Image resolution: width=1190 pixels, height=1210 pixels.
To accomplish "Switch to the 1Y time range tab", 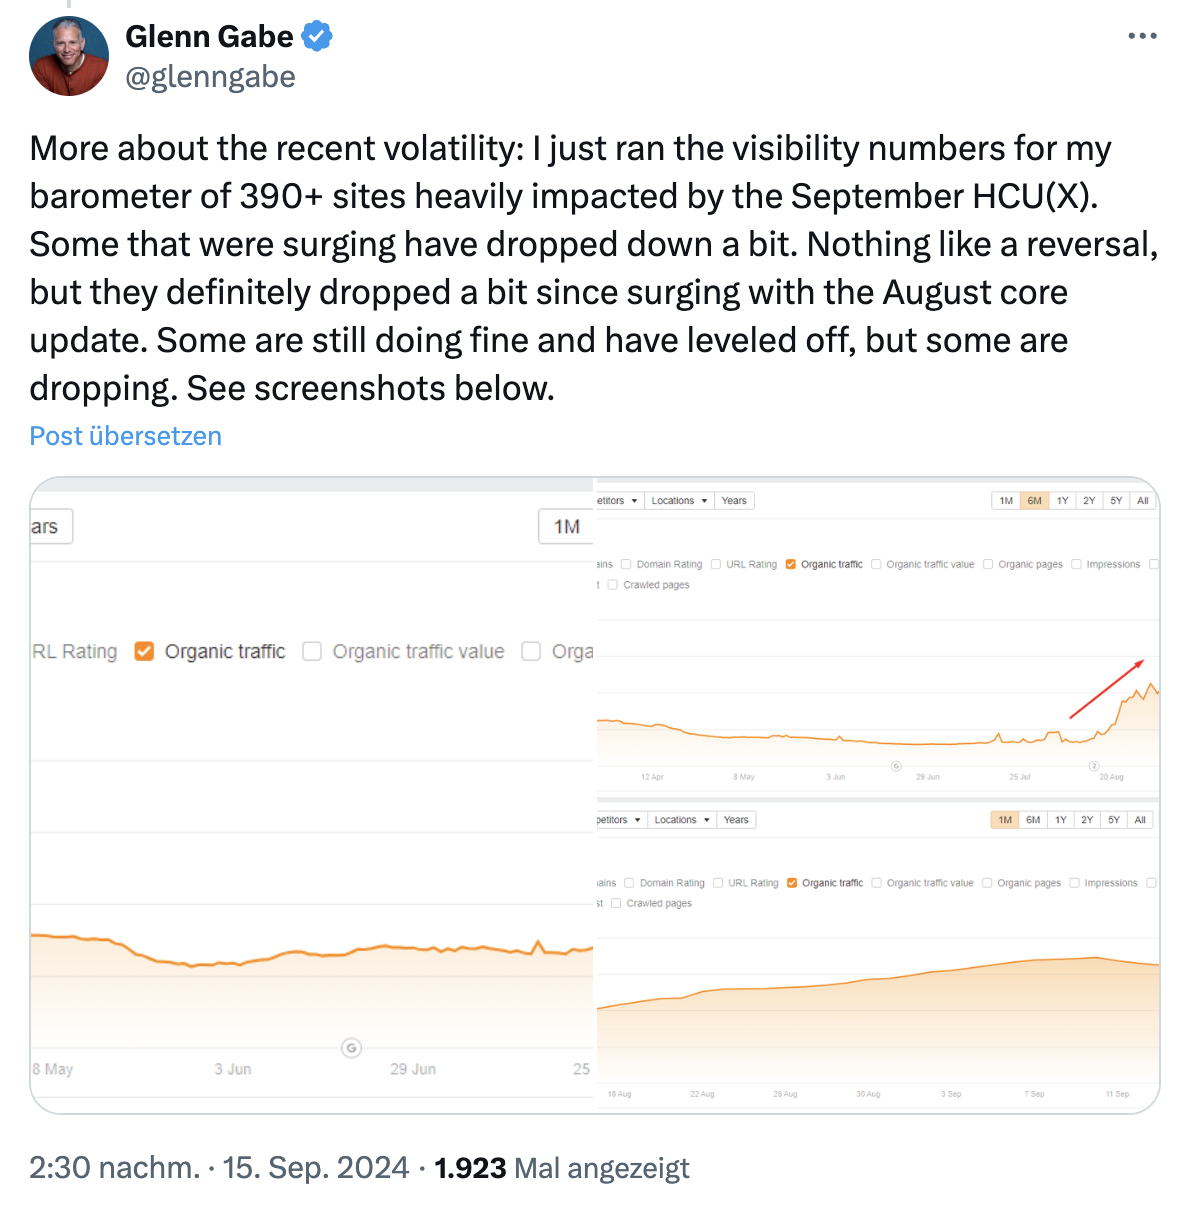I will pyautogui.click(x=1062, y=500).
